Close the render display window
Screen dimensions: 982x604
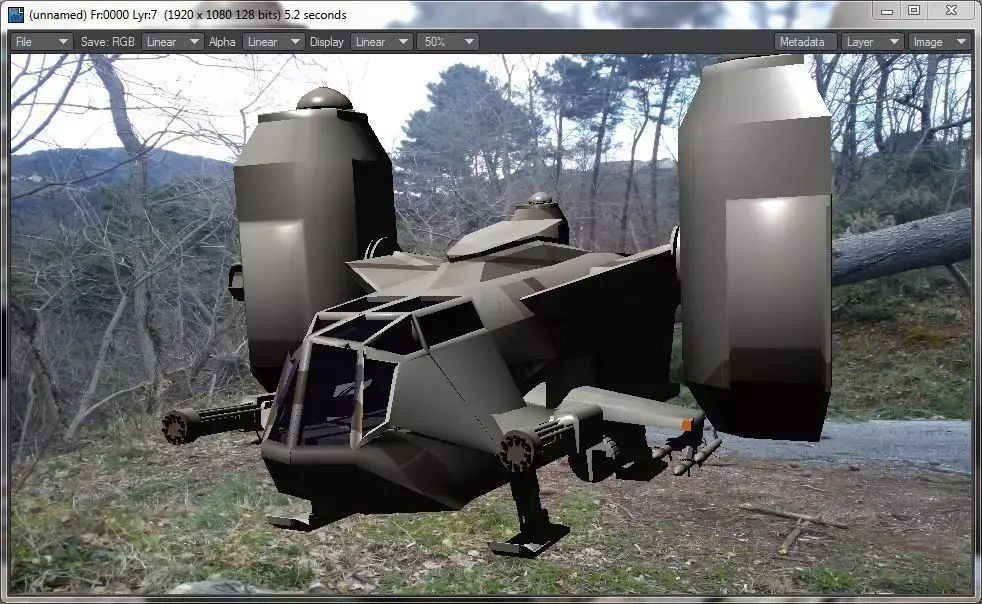point(951,11)
